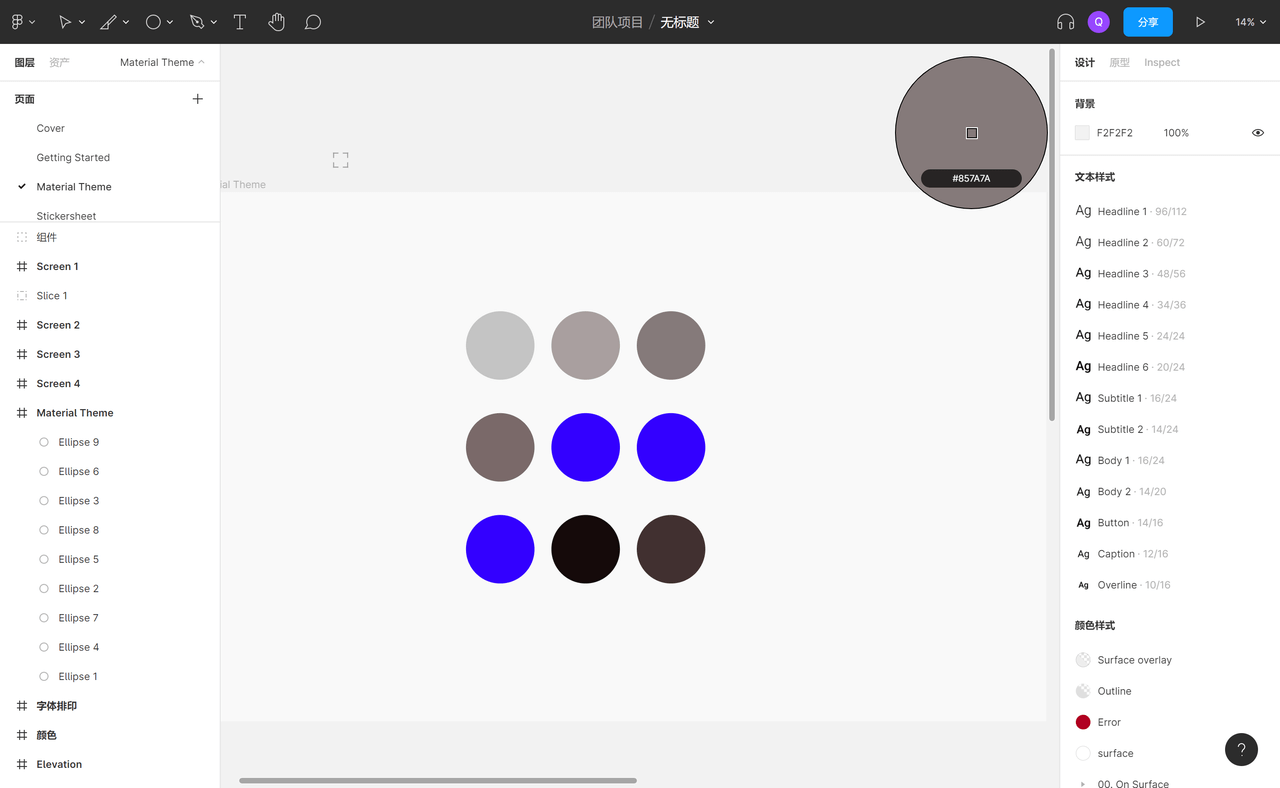The height and width of the screenshot is (788, 1280).
Task: Select the Move tool arrow
Action: tap(64, 22)
